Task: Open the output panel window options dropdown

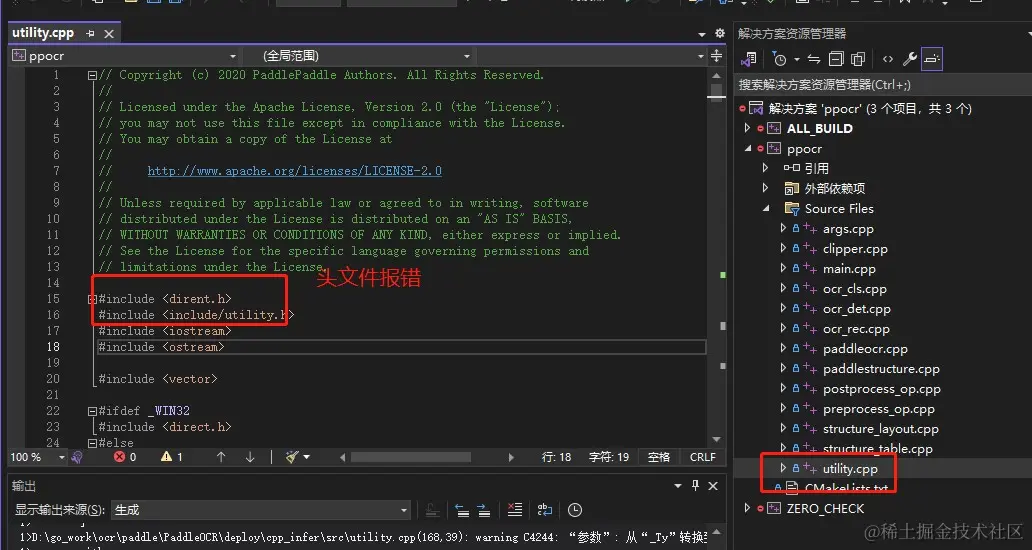Action: (x=678, y=486)
